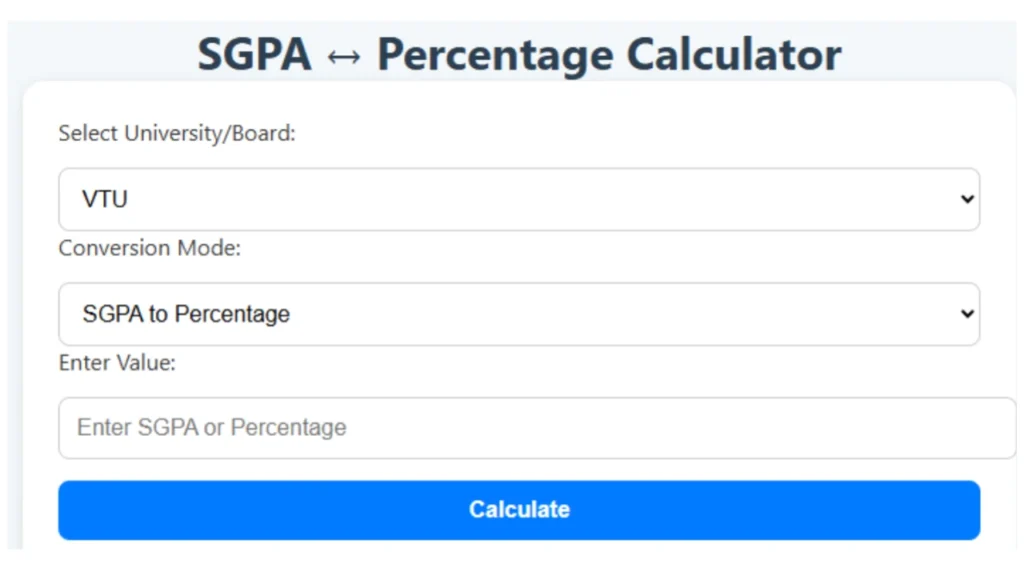Select the 'VTU' text in the first combo box
Viewport: 1024px width, 576px height.
click(104, 199)
